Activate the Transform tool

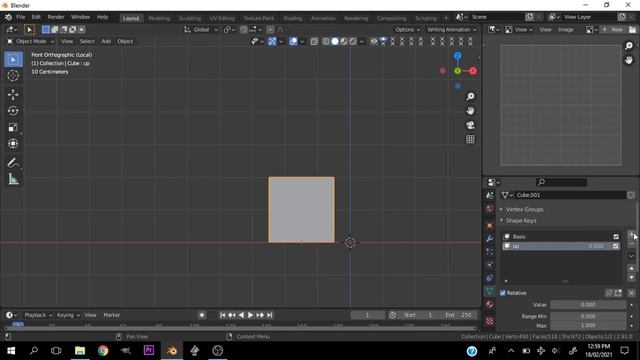point(13,143)
